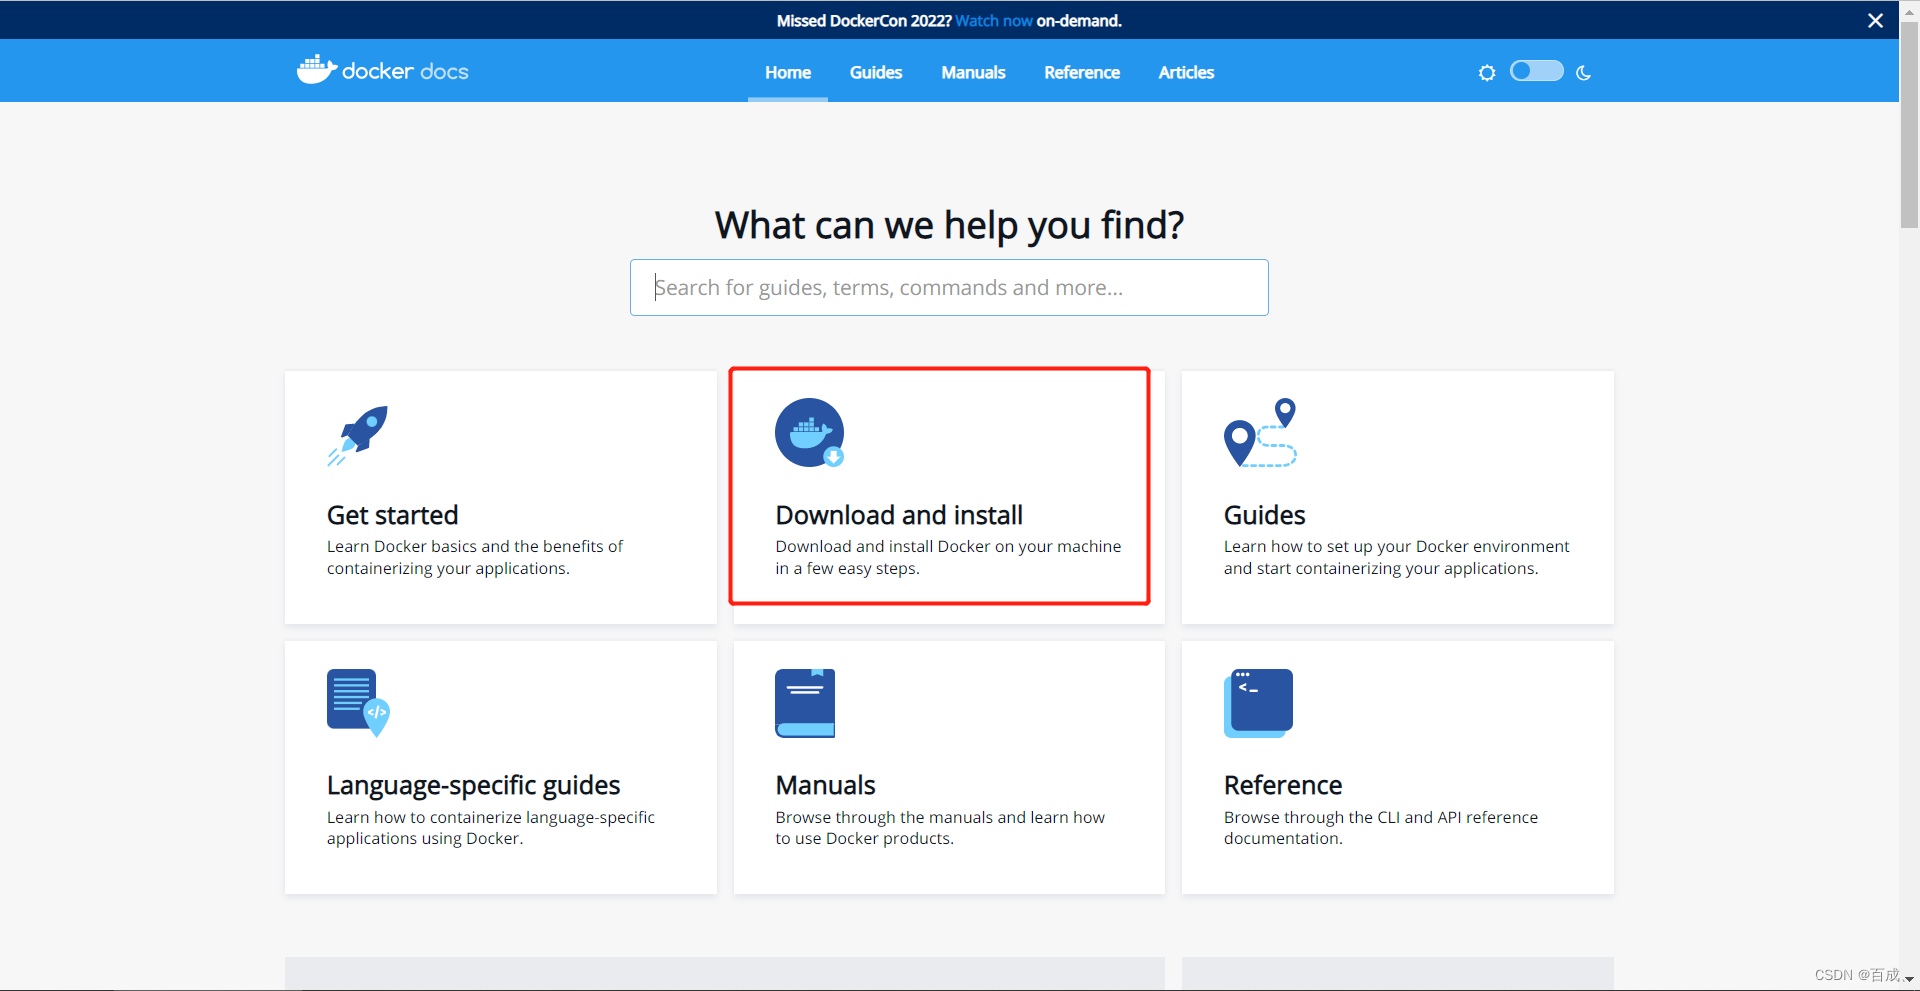Open the Get started card title
The width and height of the screenshot is (1920, 991).
[392, 515]
